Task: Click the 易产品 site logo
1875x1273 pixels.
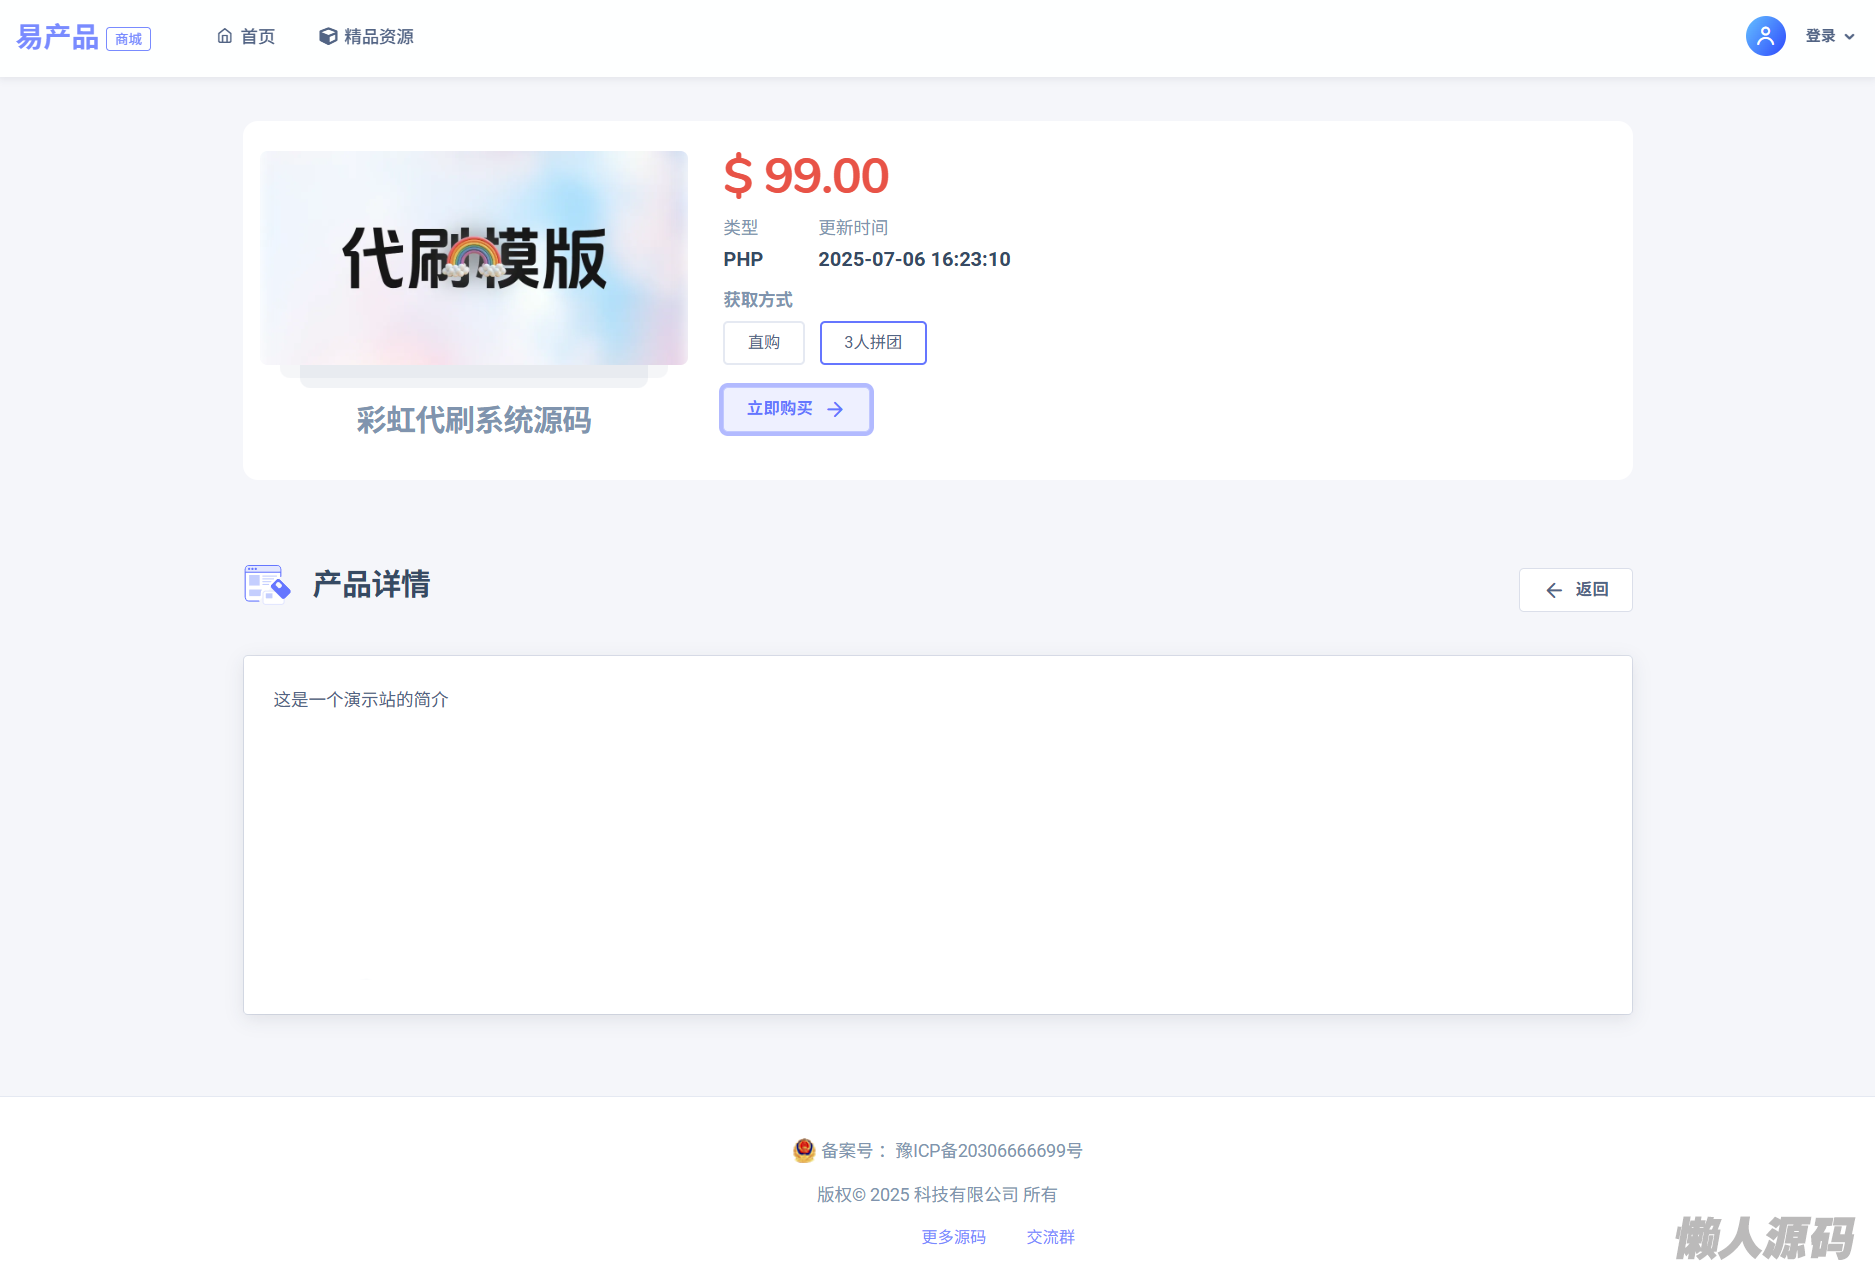Action: coord(57,37)
